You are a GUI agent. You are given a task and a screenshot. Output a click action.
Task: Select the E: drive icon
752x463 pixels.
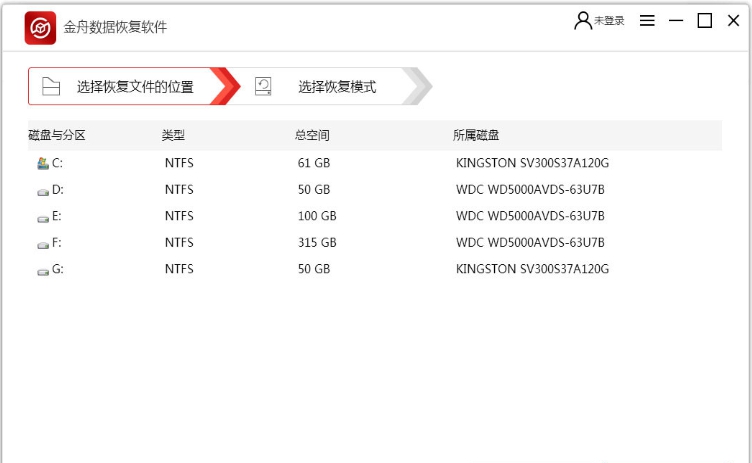pyautogui.click(x=43, y=219)
